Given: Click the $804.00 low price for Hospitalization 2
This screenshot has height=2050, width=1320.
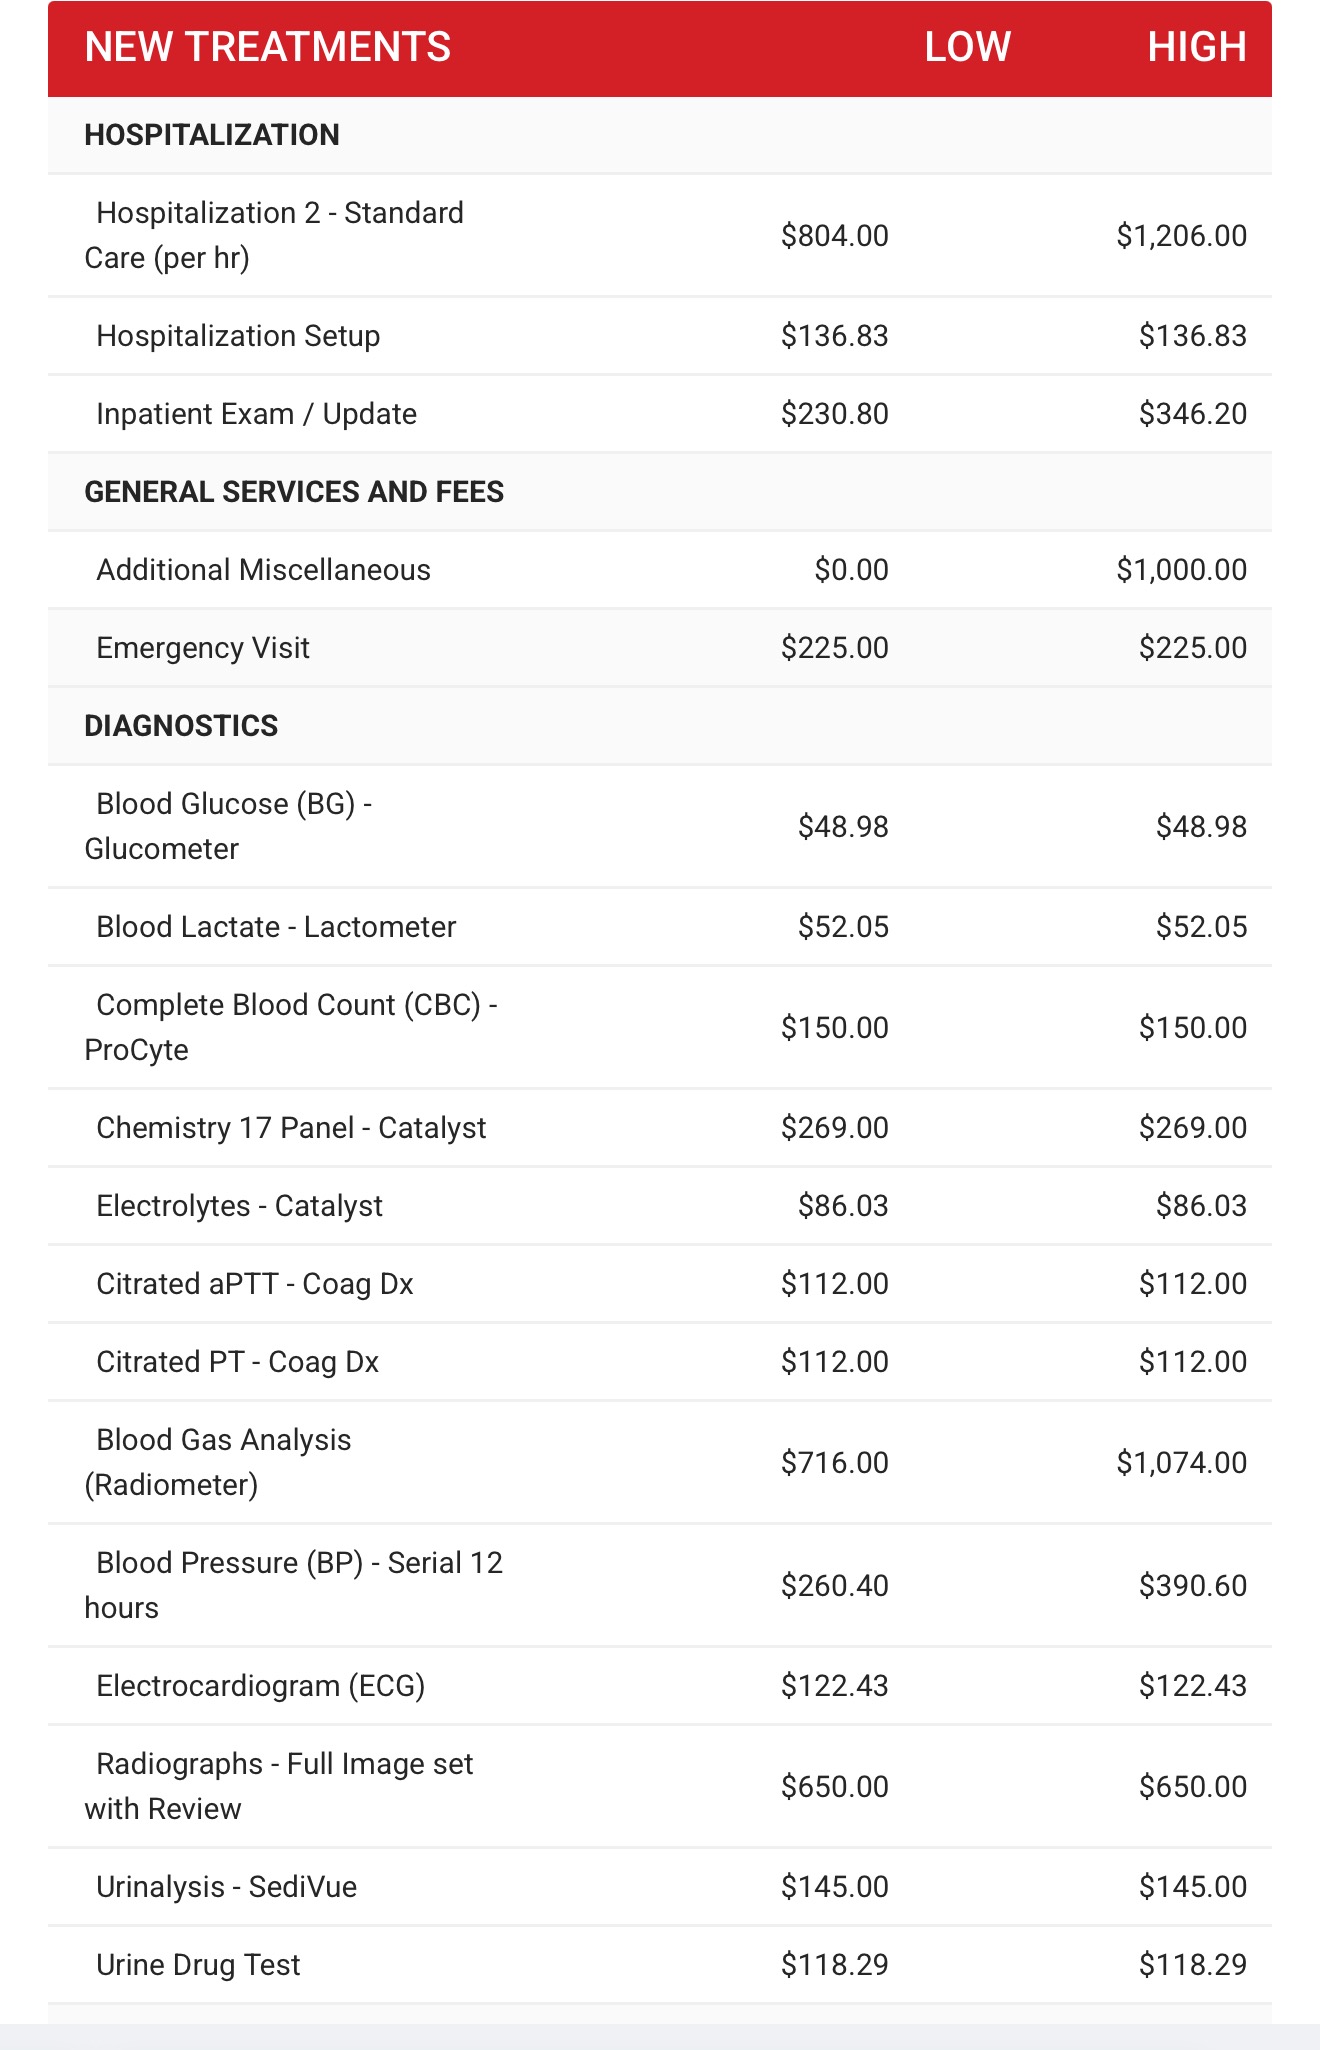Looking at the screenshot, I should 834,236.
